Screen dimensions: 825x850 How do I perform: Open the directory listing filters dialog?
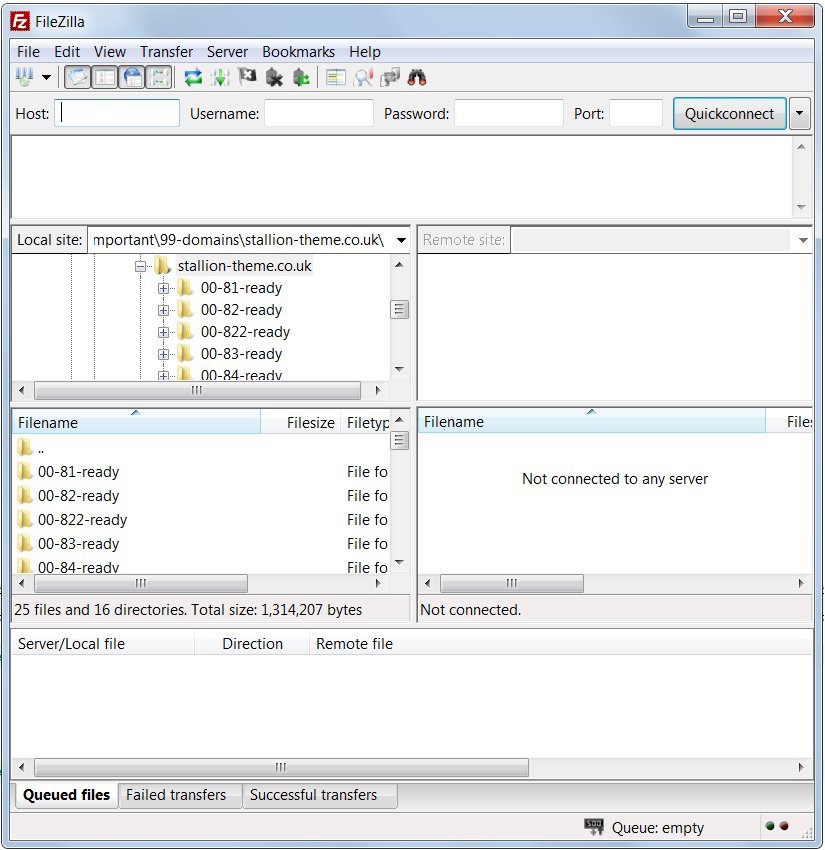click(x=336, y=78)
